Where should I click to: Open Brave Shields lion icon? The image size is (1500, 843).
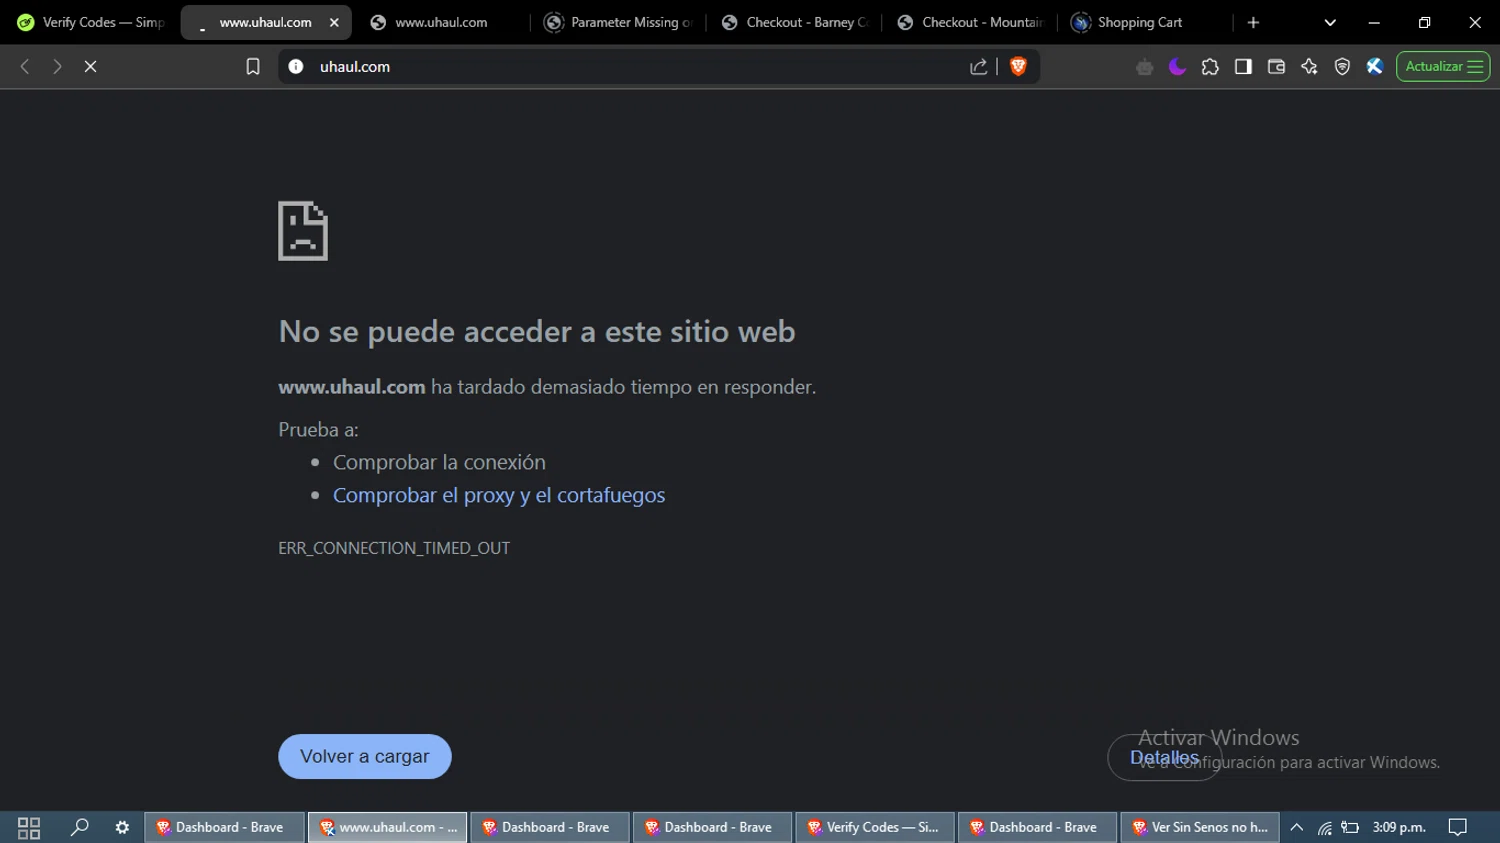[1018, 66]
